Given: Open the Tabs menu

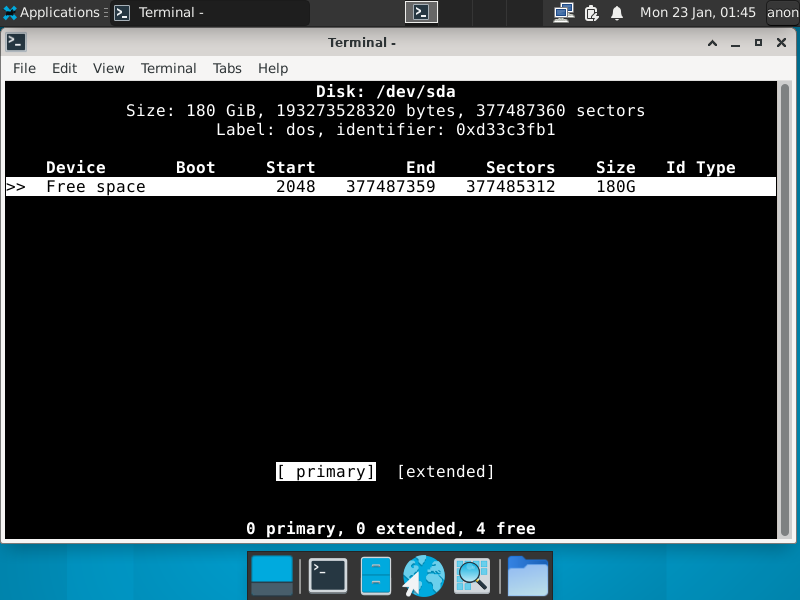Looking at the screenshot, I should (227, 68).
